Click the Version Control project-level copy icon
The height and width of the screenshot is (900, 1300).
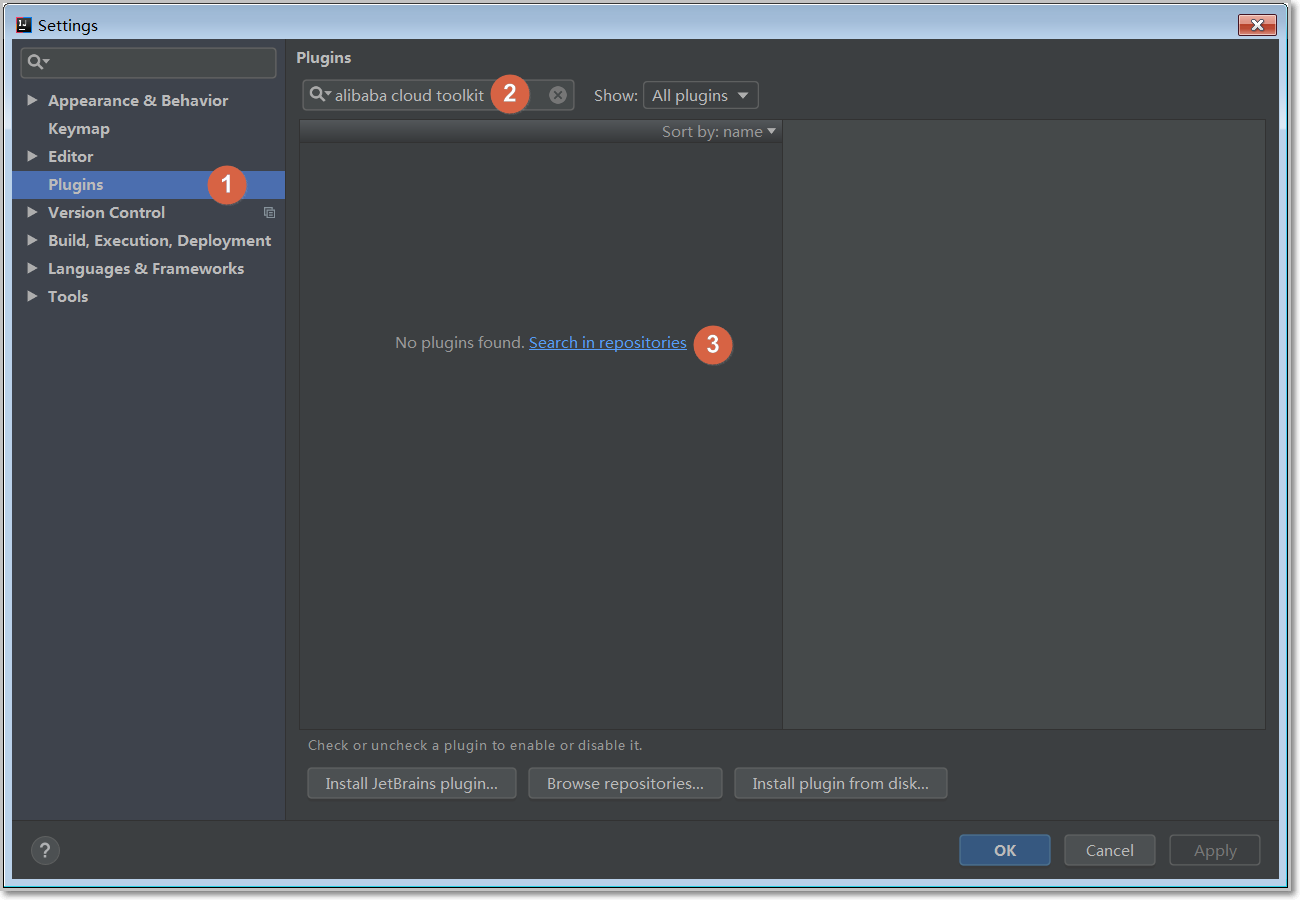tap(269, 213)
